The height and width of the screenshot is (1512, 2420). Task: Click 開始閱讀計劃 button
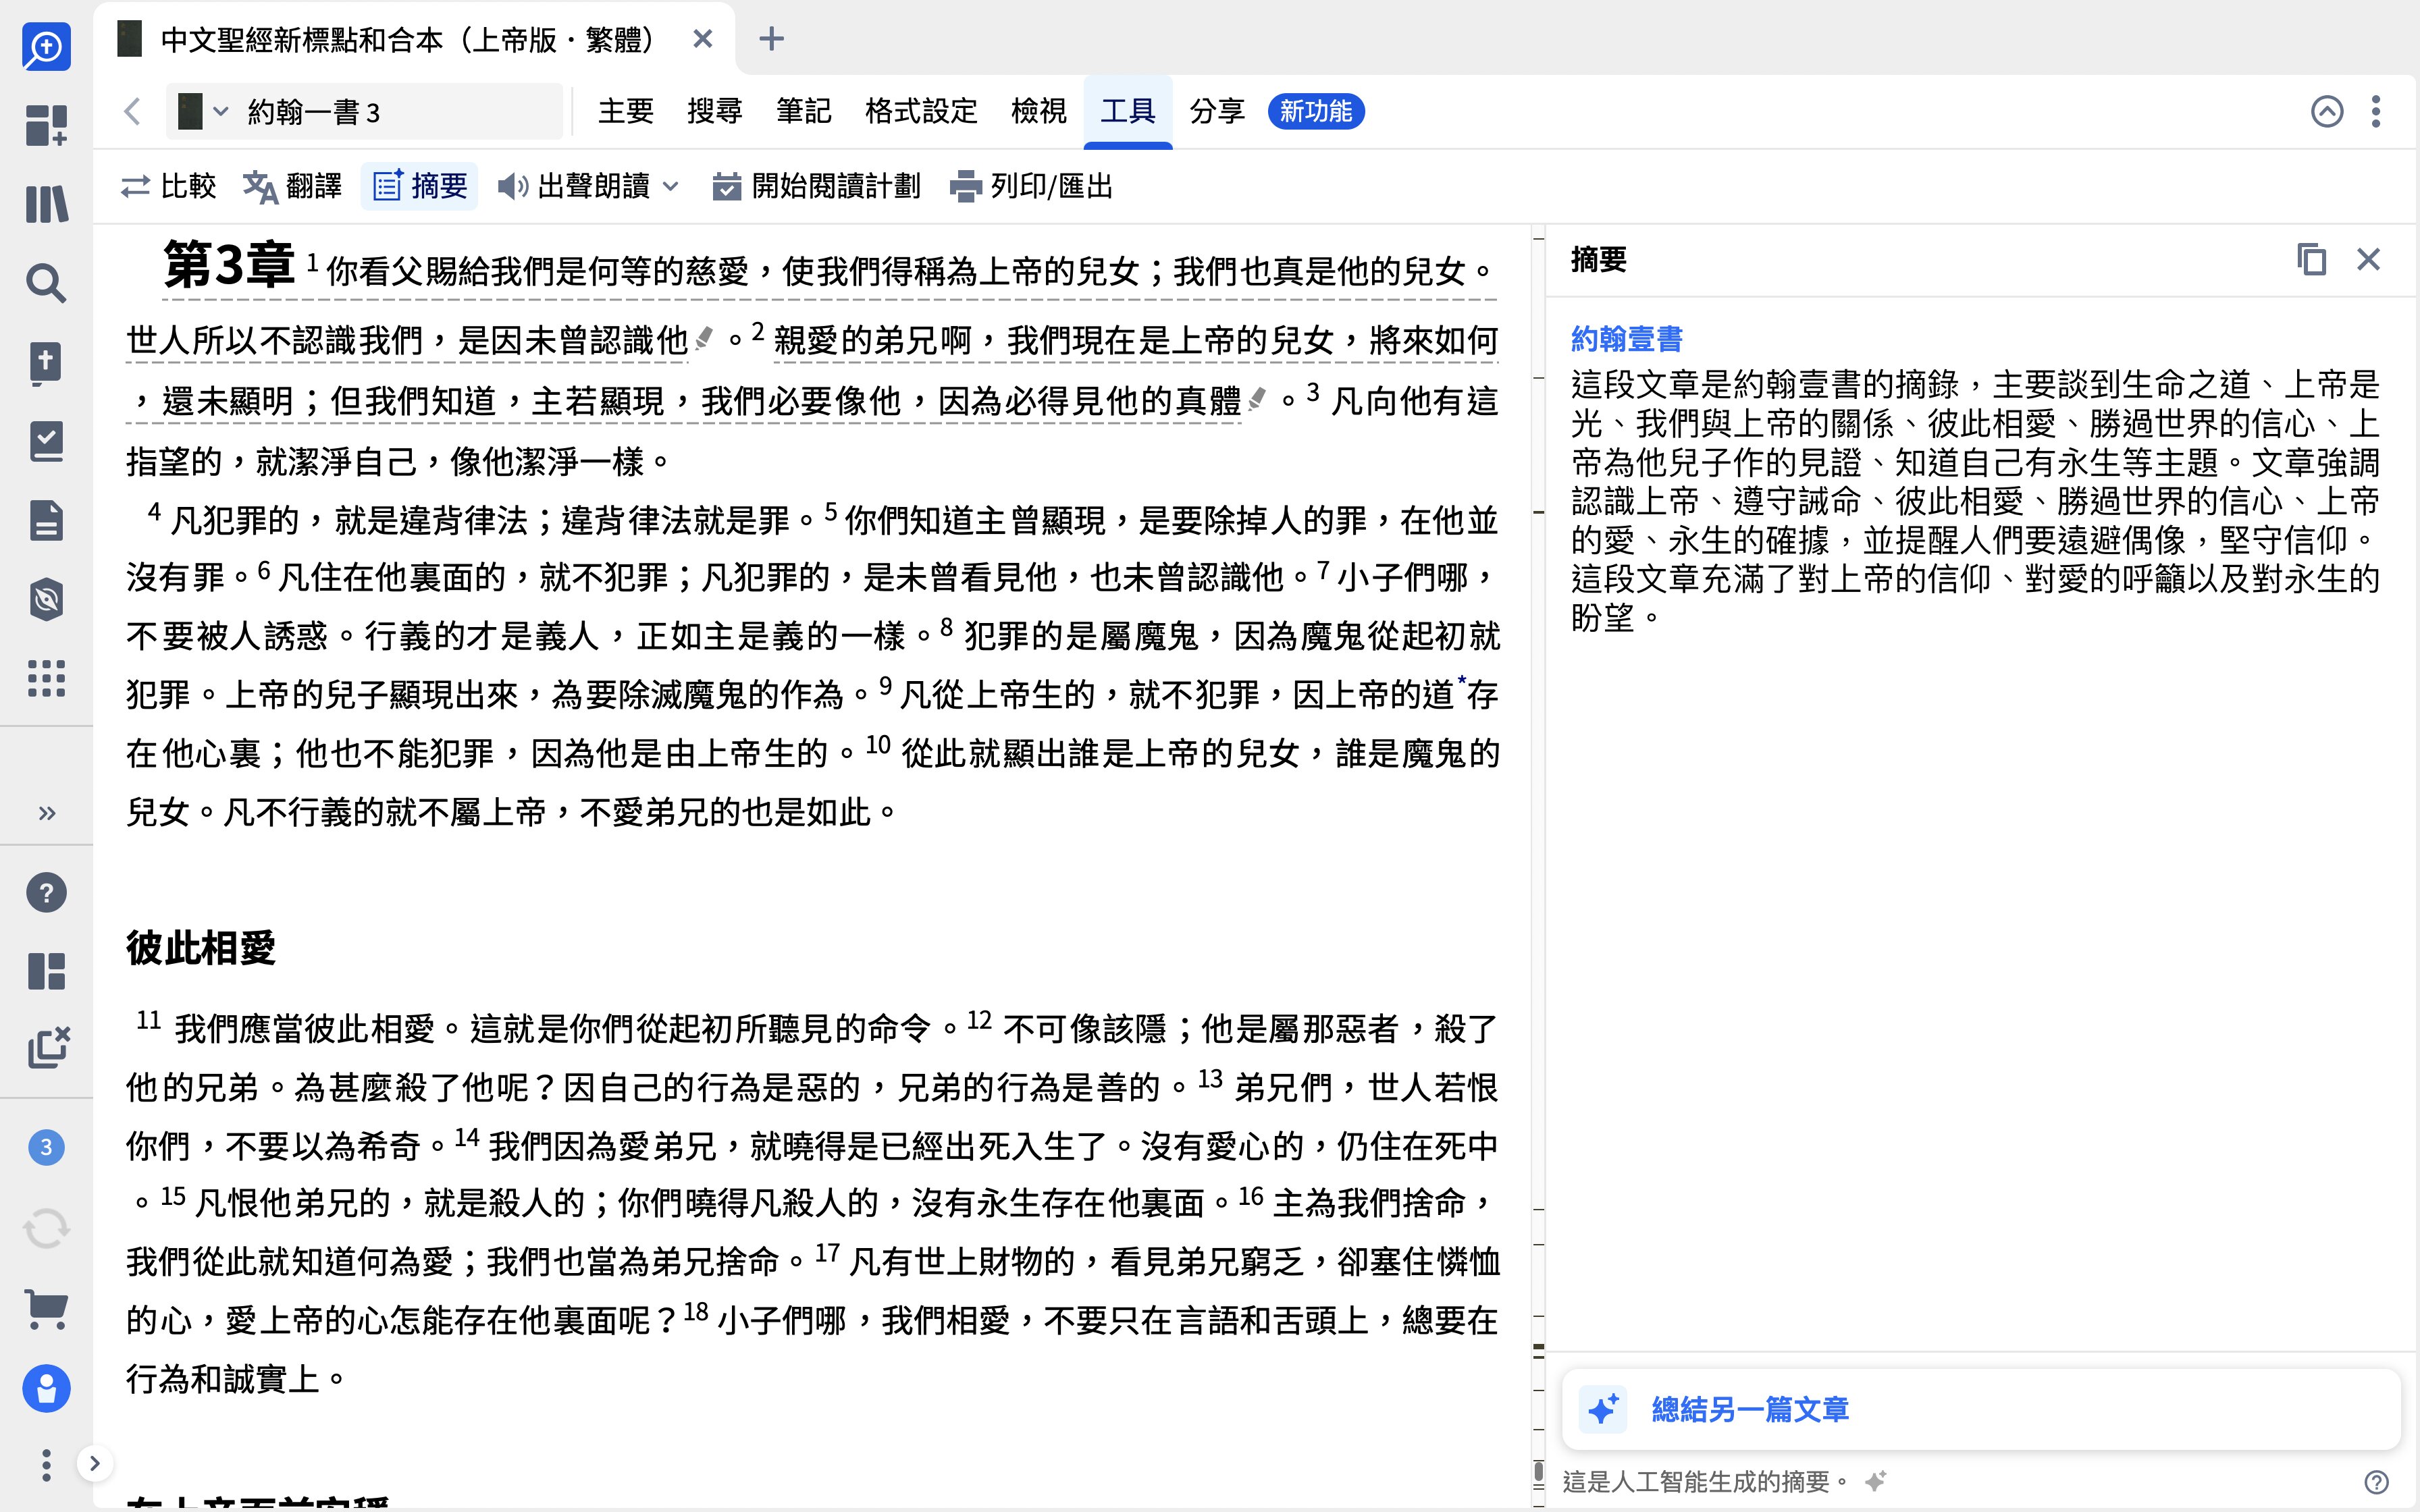815,186
